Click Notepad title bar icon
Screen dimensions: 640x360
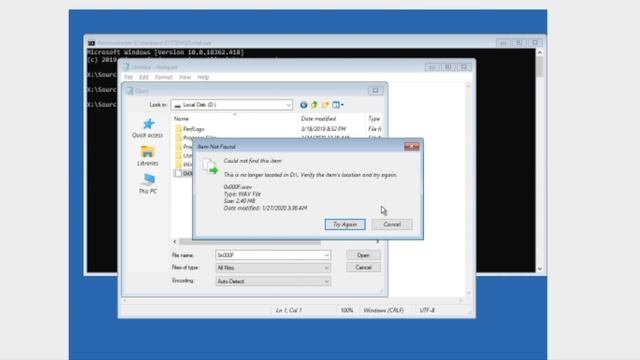coord(126,67)
